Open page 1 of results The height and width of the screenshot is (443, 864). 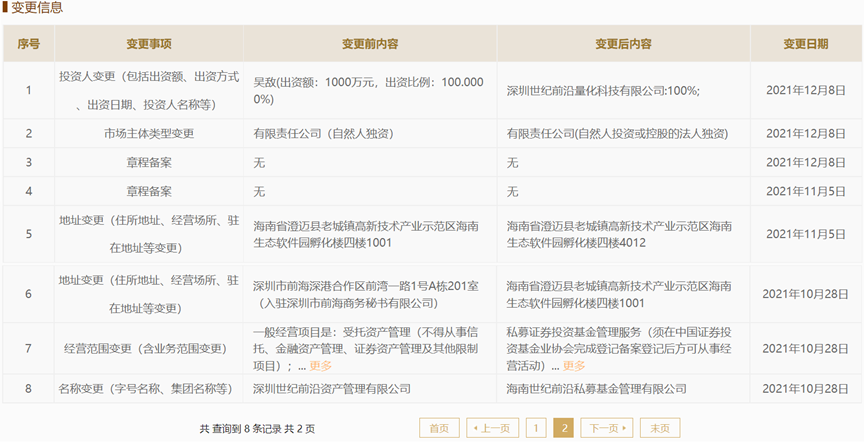(x=536, y=428)
